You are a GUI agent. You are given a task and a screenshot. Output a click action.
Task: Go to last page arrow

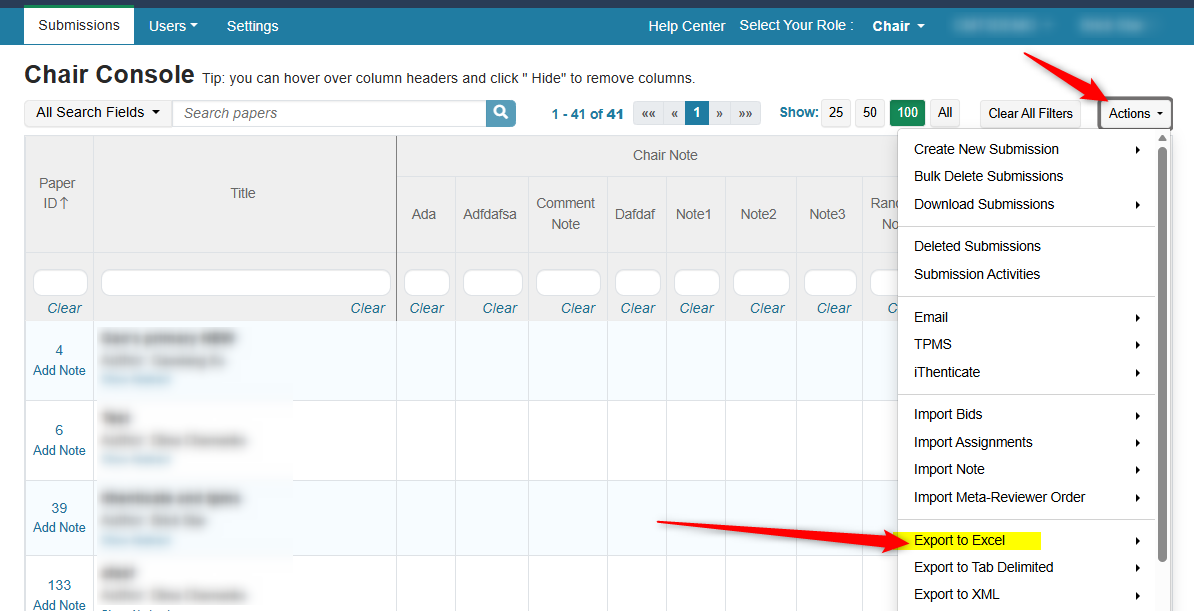point(745,113)
